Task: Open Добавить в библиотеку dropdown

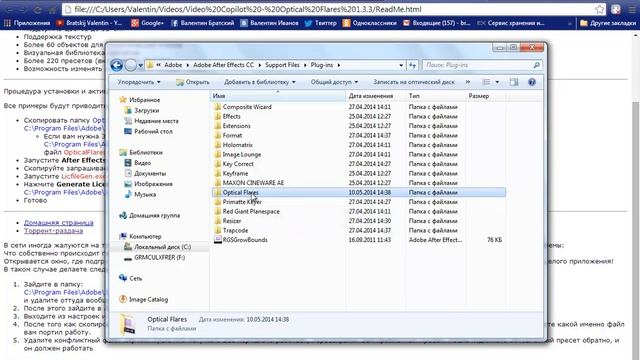Action: click(x=260, y=82)
